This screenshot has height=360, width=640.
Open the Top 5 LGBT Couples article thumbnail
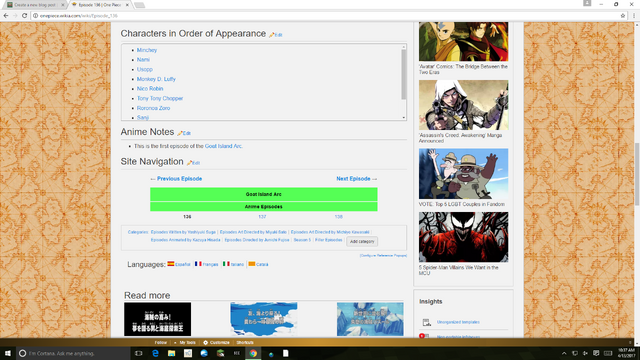click(x=463, y=173)
